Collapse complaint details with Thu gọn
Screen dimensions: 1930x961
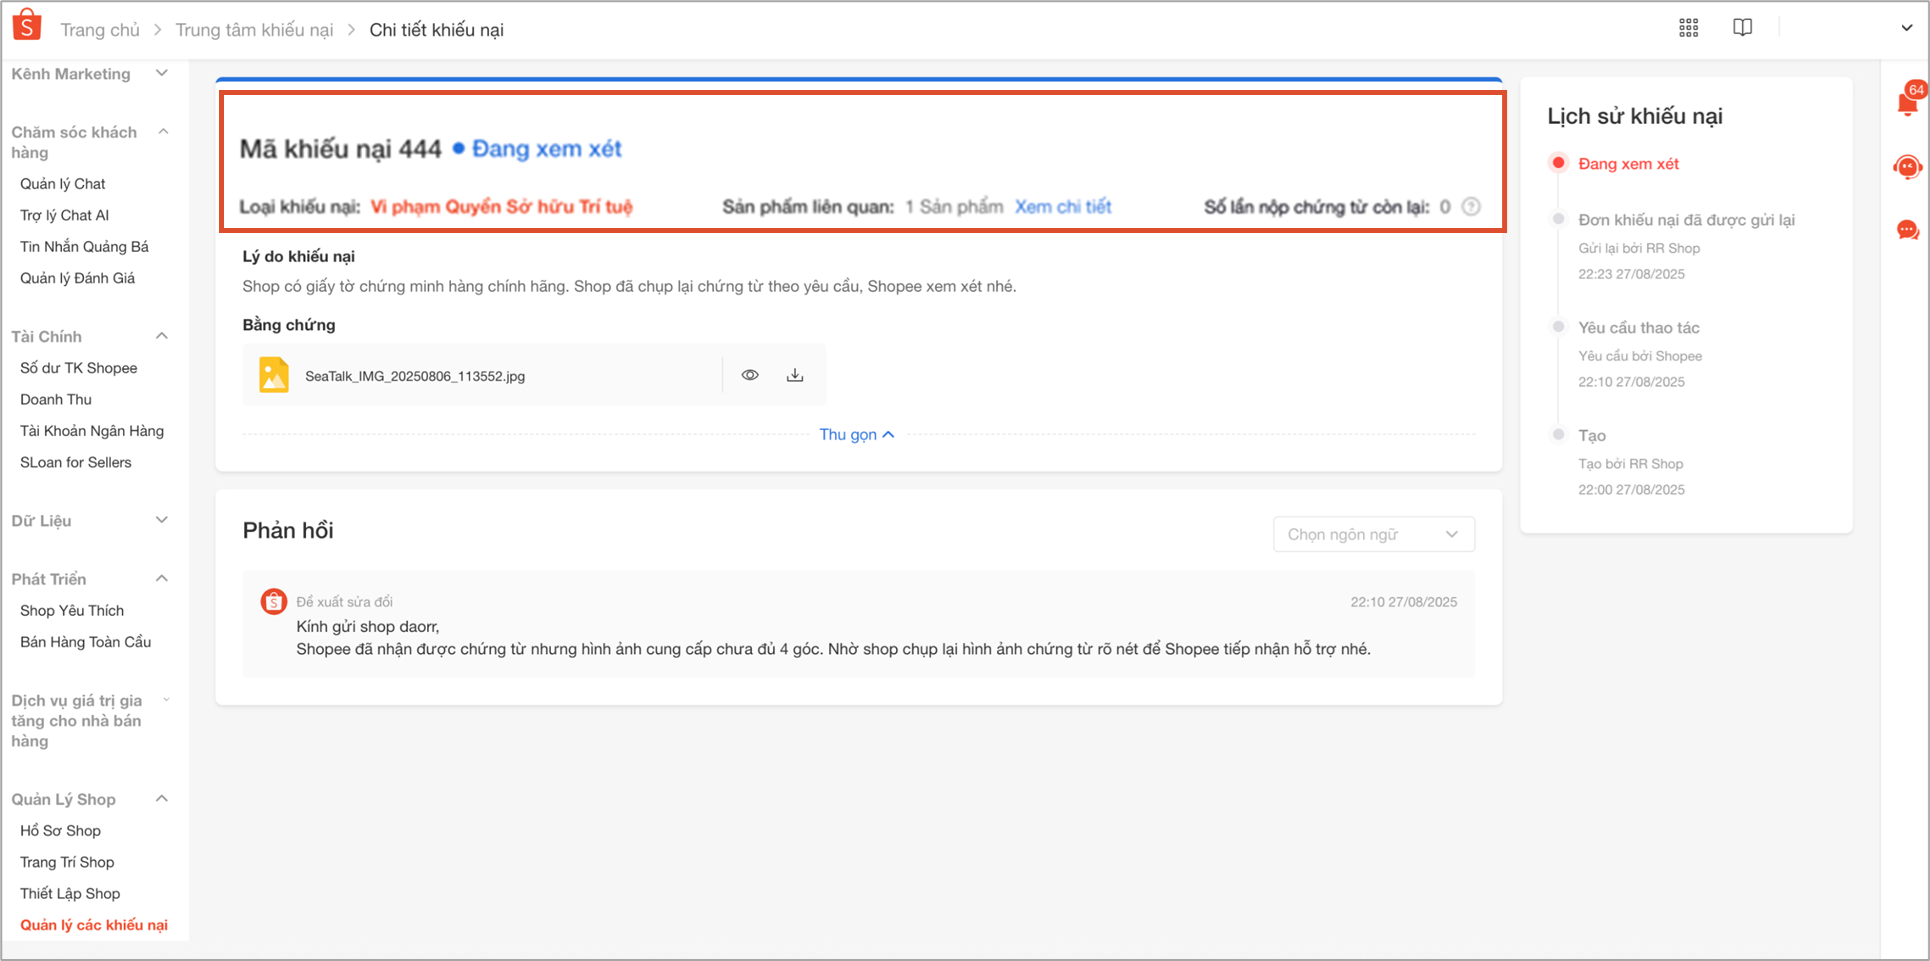click(x=856, y=434)
